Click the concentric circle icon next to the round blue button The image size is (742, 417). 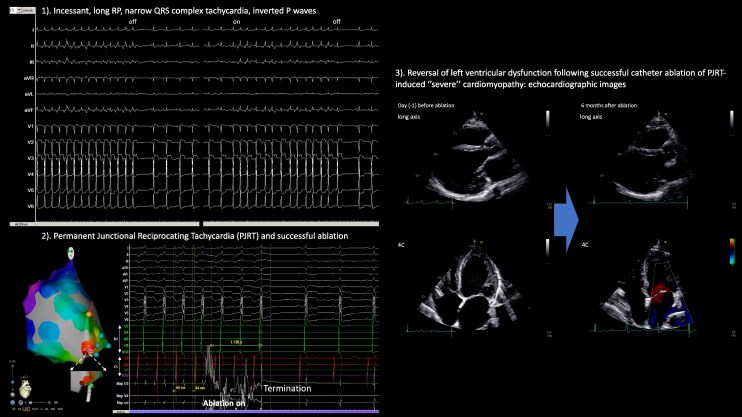click(20, 402)
